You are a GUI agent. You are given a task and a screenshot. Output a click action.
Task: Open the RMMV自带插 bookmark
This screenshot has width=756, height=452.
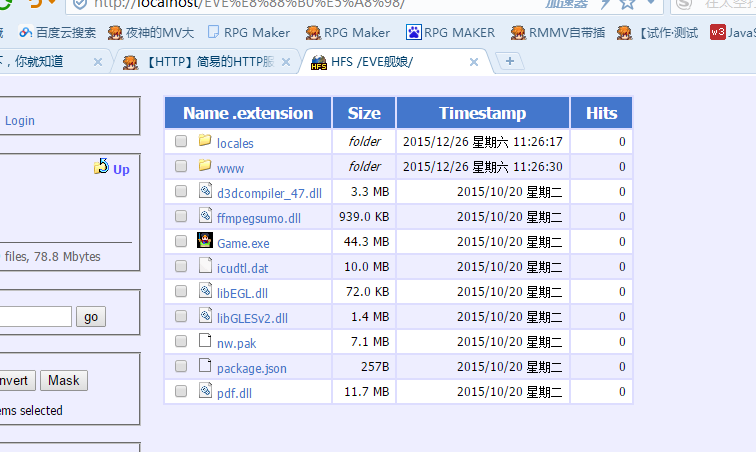click(558, 33)
